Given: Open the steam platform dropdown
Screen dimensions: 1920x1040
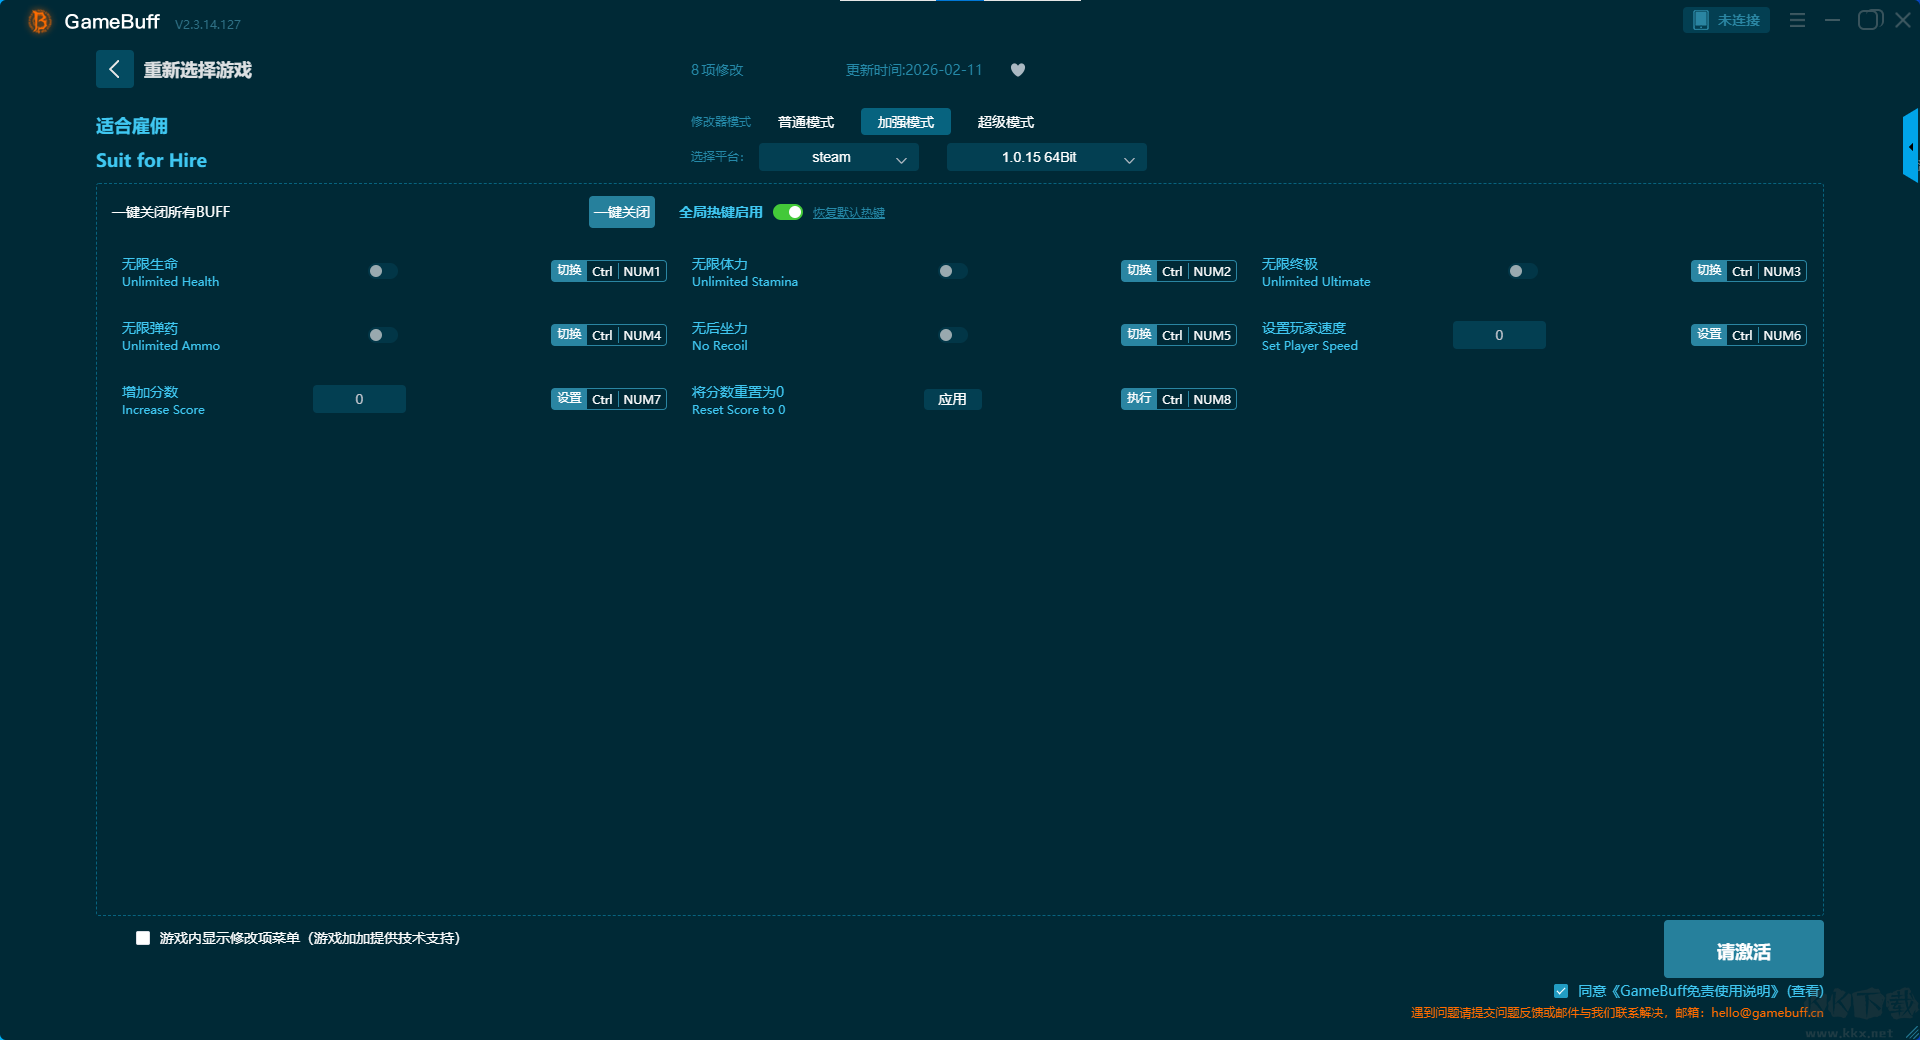Looking at the screenshot, I should tap(838, 157).
